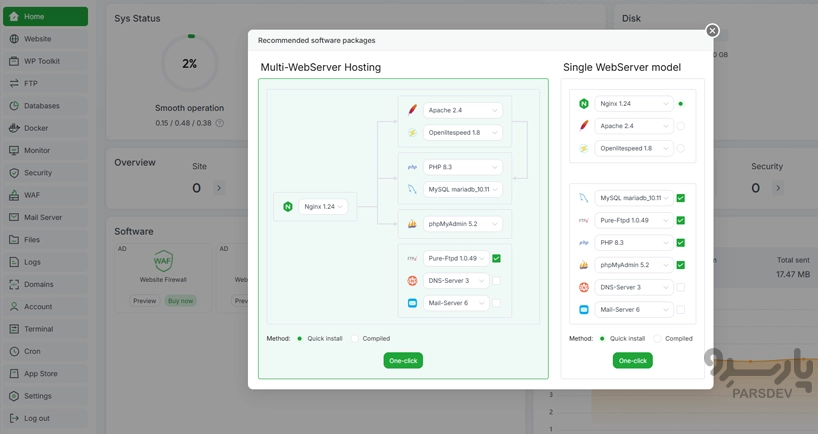Go to Mail Server in sidebar
818x434 pixels.
coord(43,217)
